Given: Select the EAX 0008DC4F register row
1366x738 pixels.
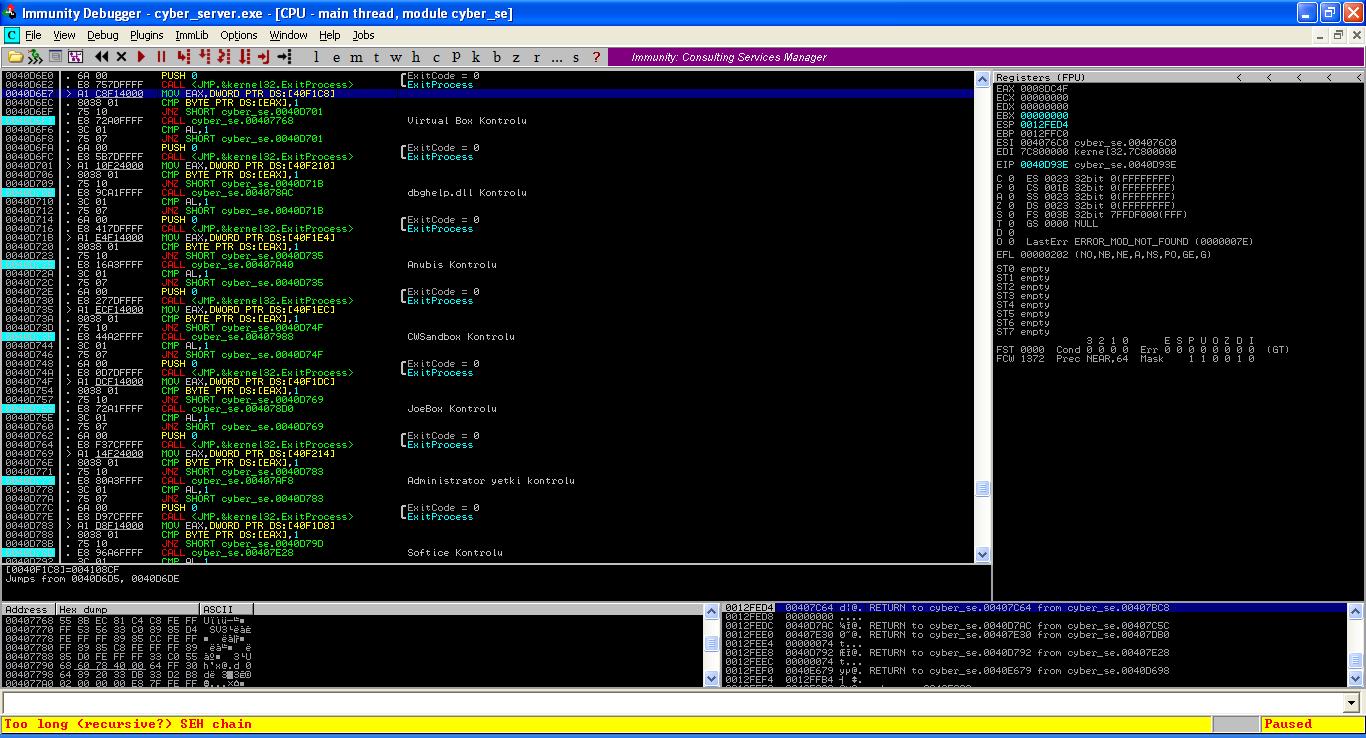Looking at the screenshot, I should tap(1032, 88).
